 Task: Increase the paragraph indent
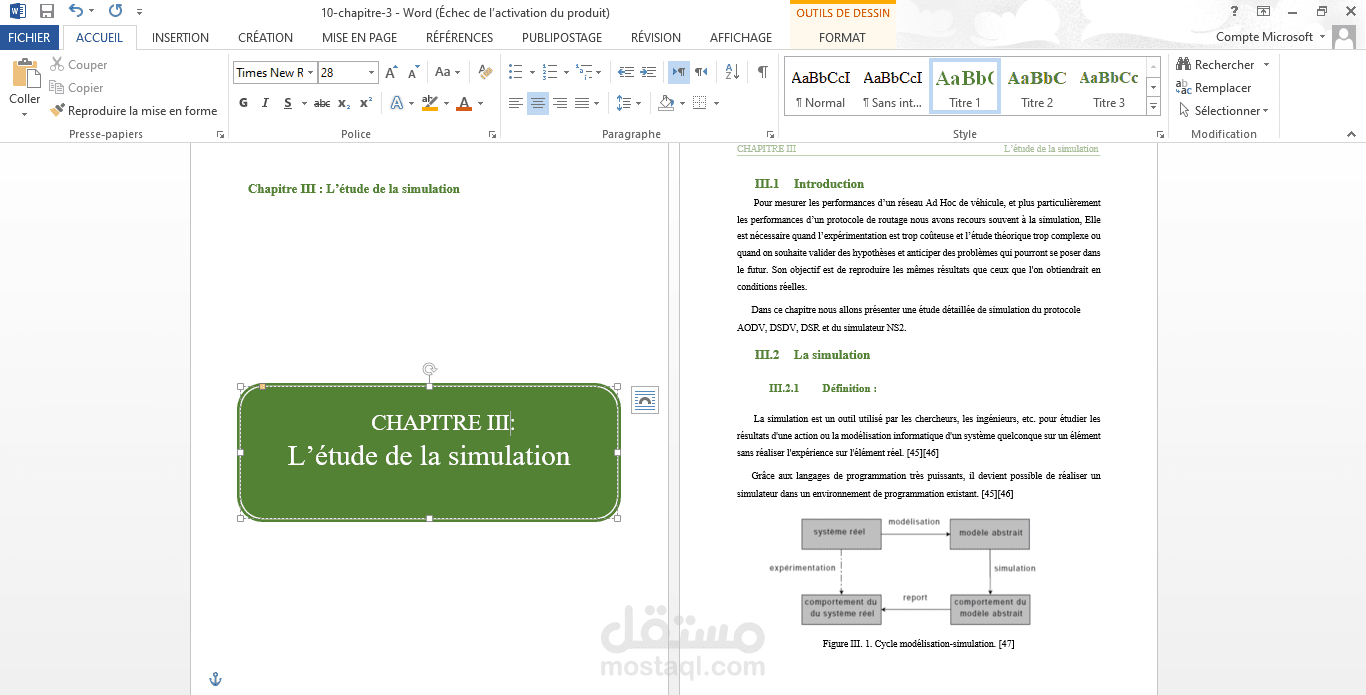648,72
